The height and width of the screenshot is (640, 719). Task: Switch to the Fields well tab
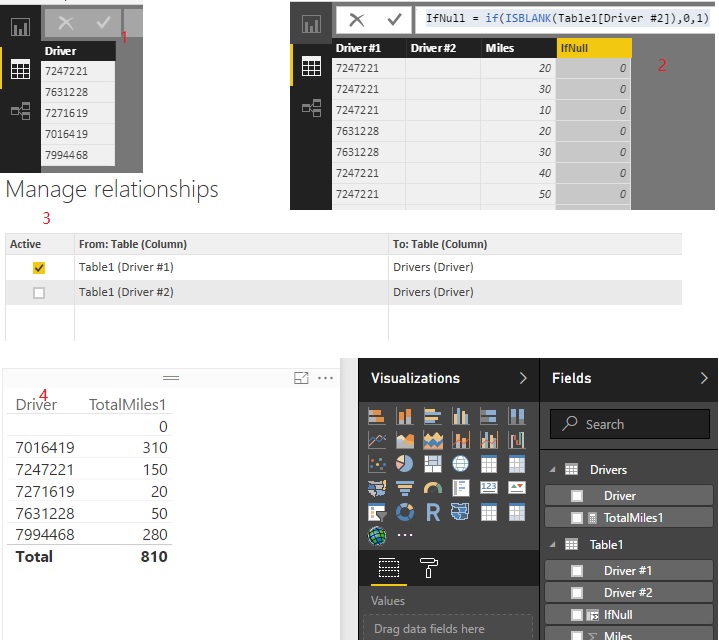click(388, 568)
